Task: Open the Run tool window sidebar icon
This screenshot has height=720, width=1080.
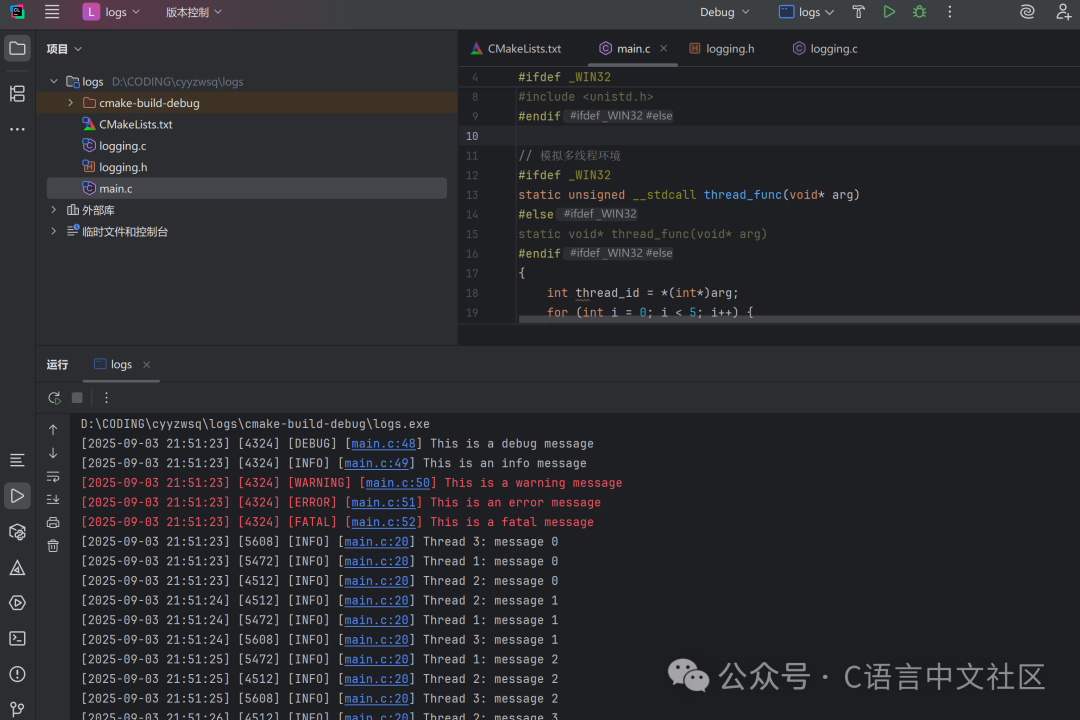Action: [x=17, y=496]
